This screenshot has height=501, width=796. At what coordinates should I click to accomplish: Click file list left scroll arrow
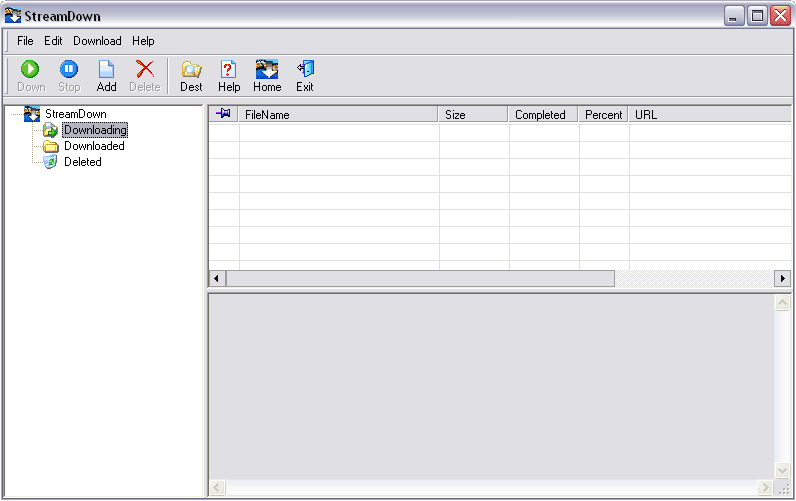pos(217,278)
